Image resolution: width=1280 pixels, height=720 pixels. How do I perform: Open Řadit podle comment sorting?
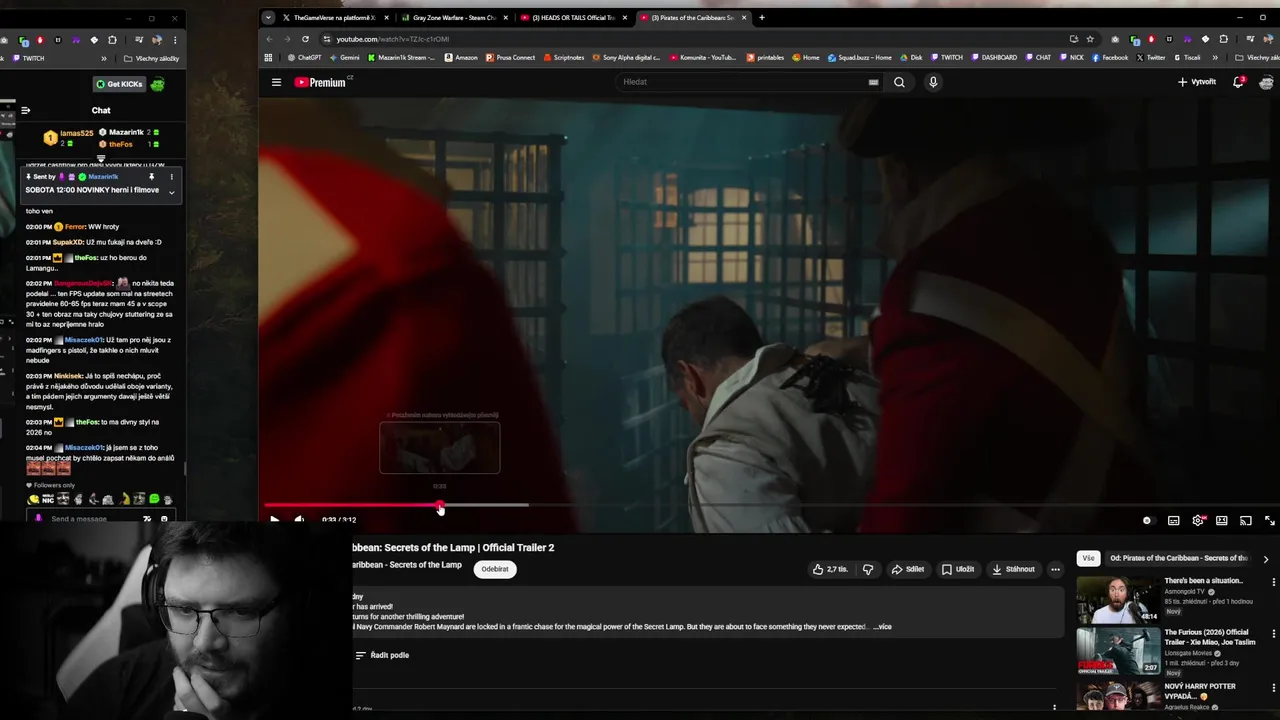382,655
